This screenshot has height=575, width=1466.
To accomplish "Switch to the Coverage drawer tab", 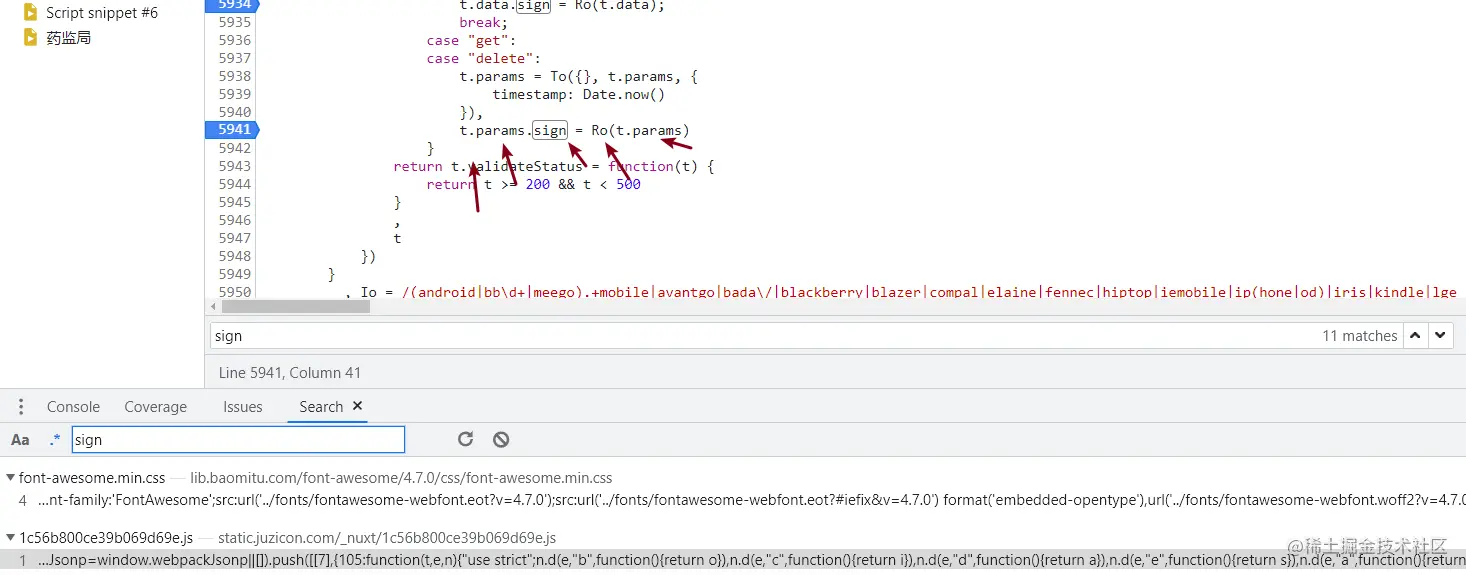I will [x=155, y=407].
